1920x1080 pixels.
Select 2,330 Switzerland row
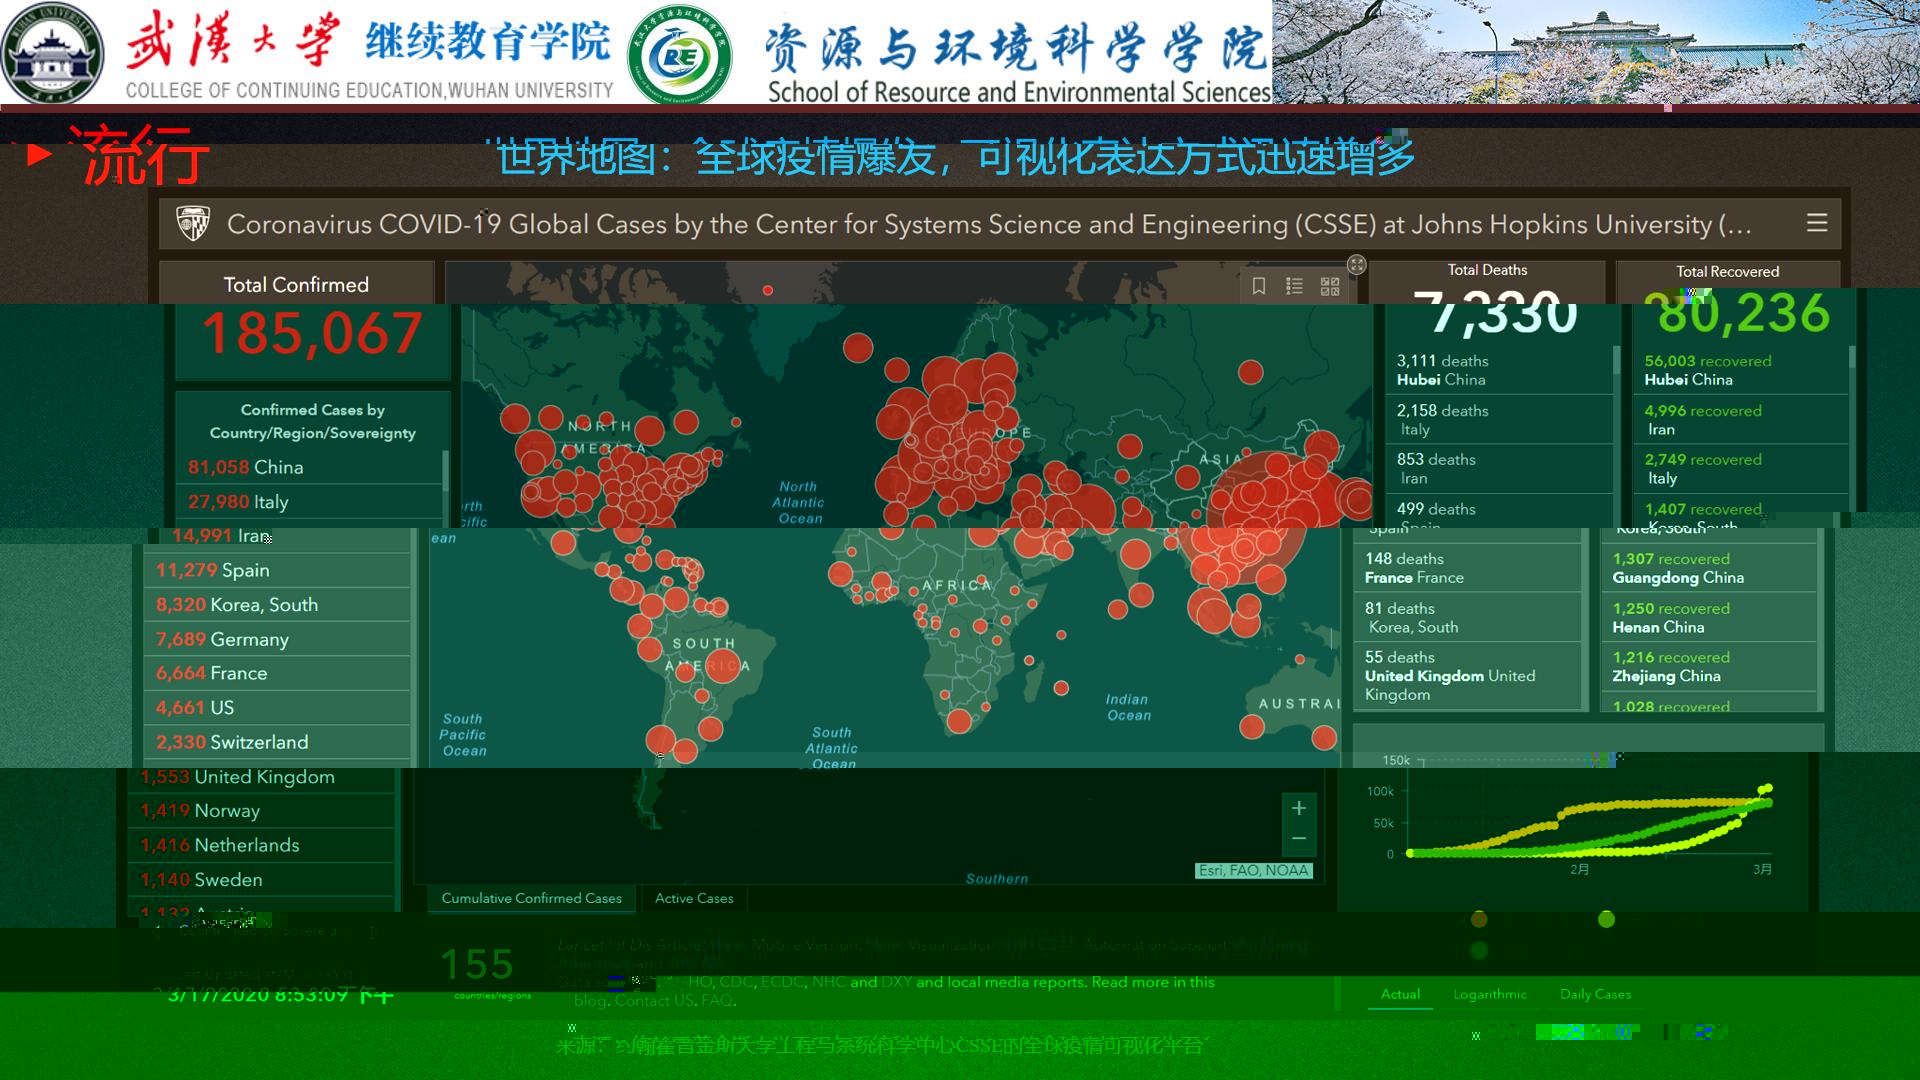click(278, 742)
